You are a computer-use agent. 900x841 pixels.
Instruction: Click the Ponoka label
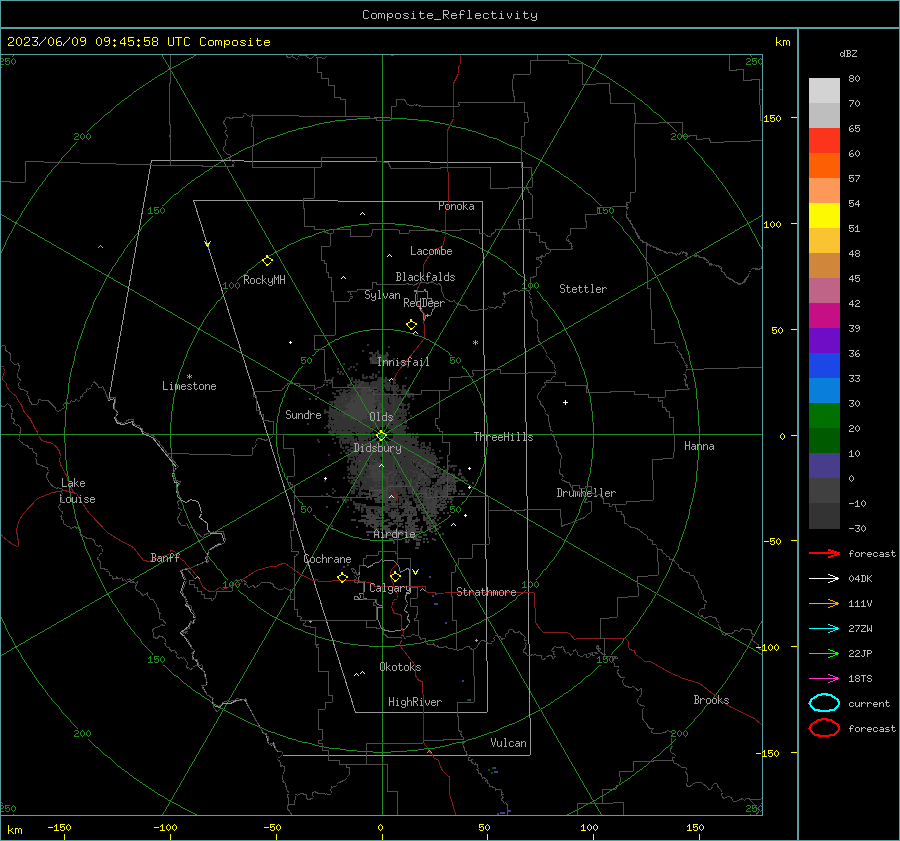point(456,206)
